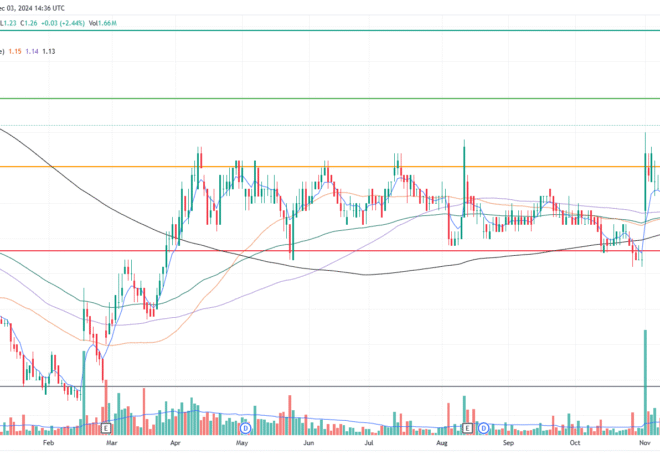Screen dimensions: 660x470
Task: Click the close price C1.26
Action: click(x=29, y=23)
